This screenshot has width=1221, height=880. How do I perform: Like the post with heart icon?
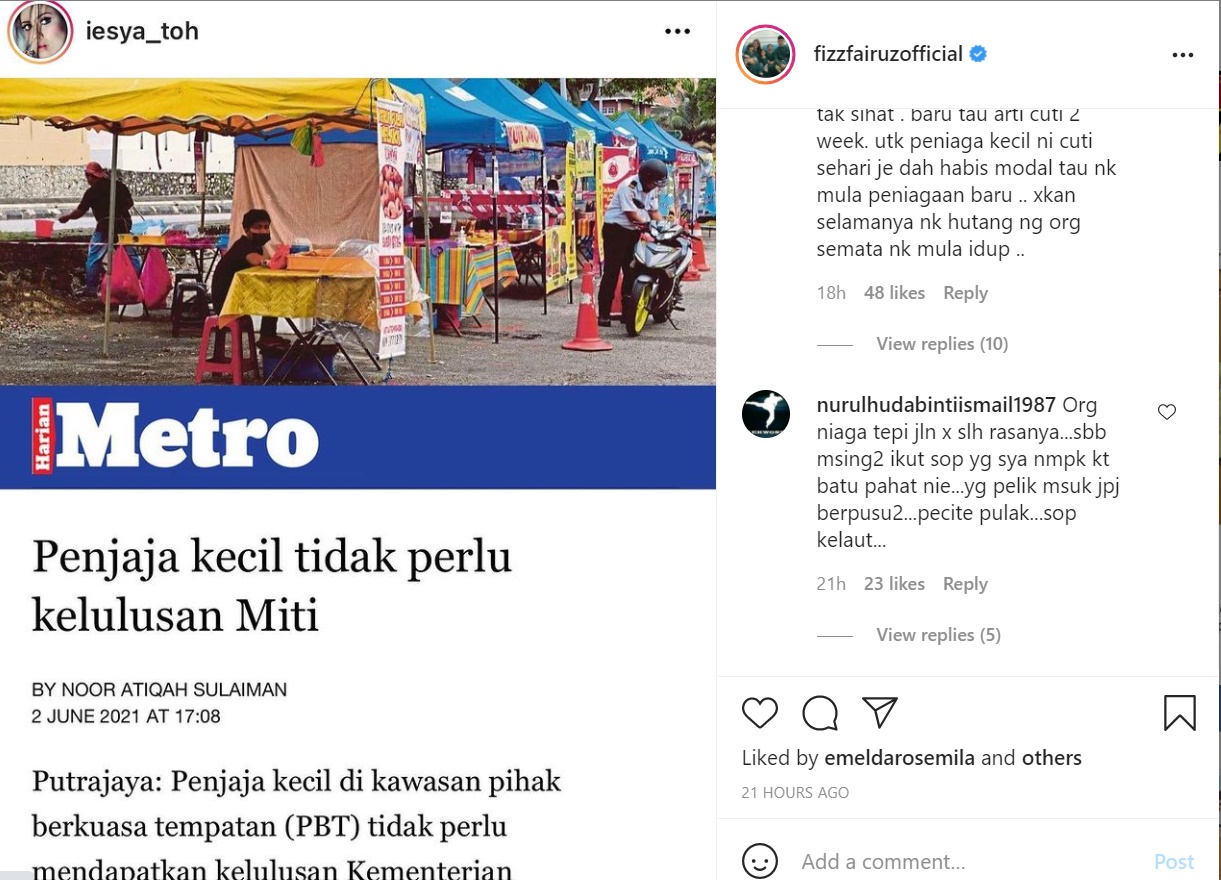[x=760, y=713]
